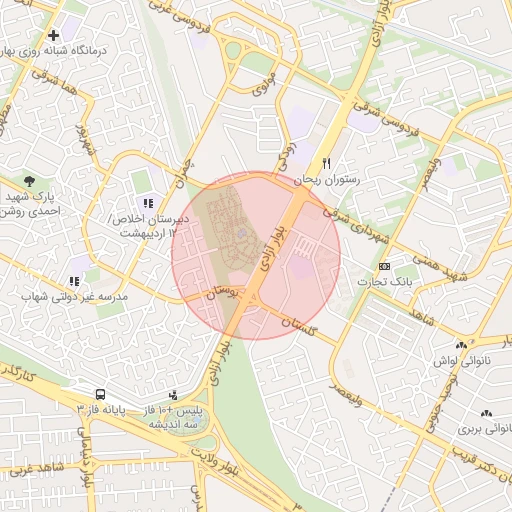The image size is (512, 512).
Task: Click the فردوسی شرقی street label
Action: click(x=386, y=119)
